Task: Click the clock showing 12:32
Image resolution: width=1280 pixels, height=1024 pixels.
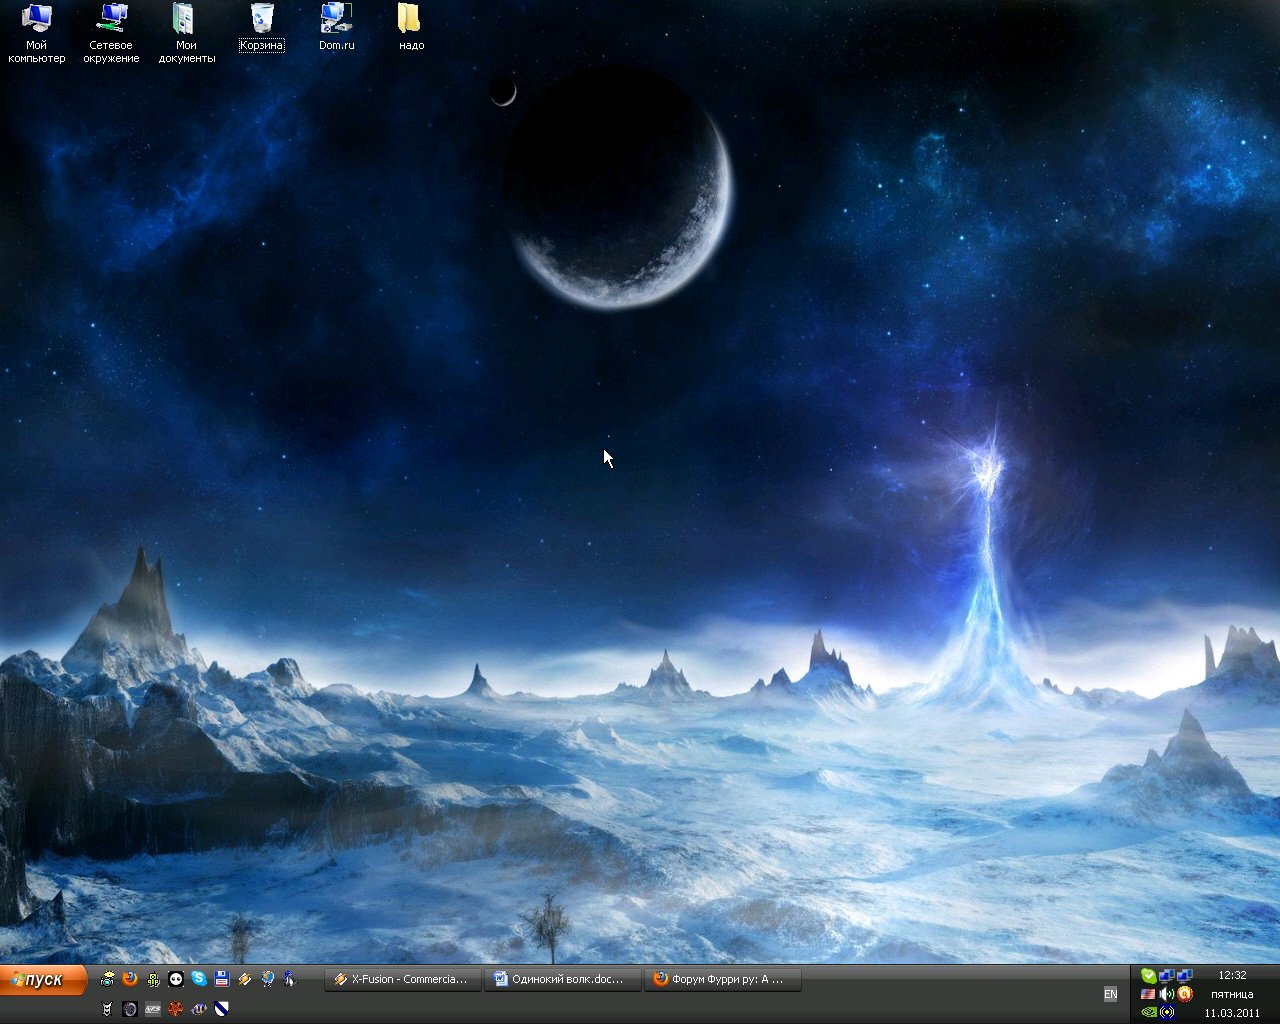Action: point(1232,975)
